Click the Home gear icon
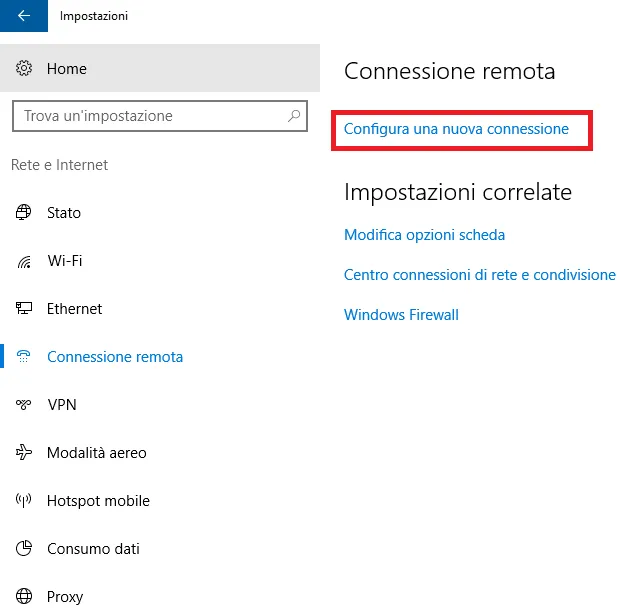Image resolution: width=640 pixels, height=616 pixels. (x=25, y=69)
